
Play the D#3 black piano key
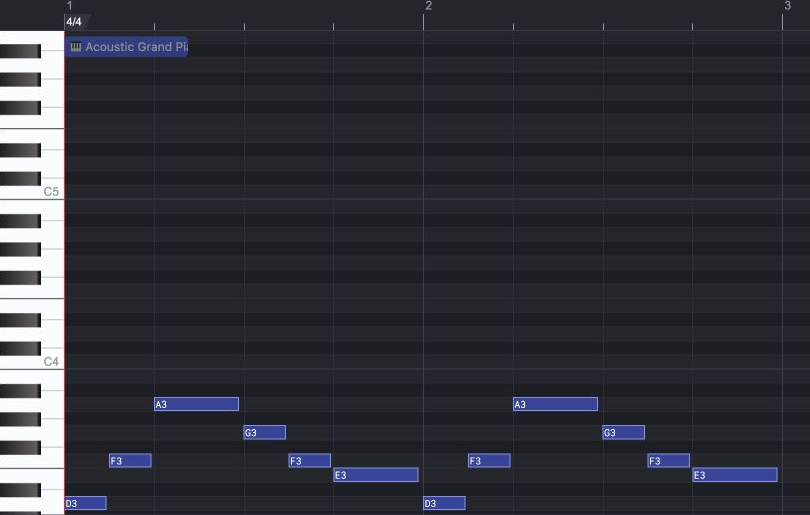coord(20,490)
